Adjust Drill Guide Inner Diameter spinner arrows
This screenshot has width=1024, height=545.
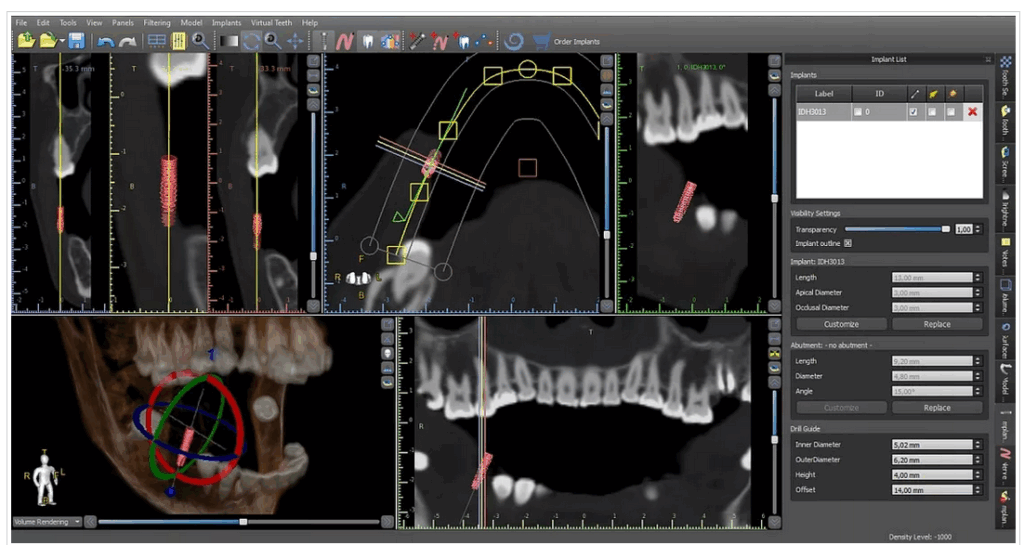coord(977,444)
